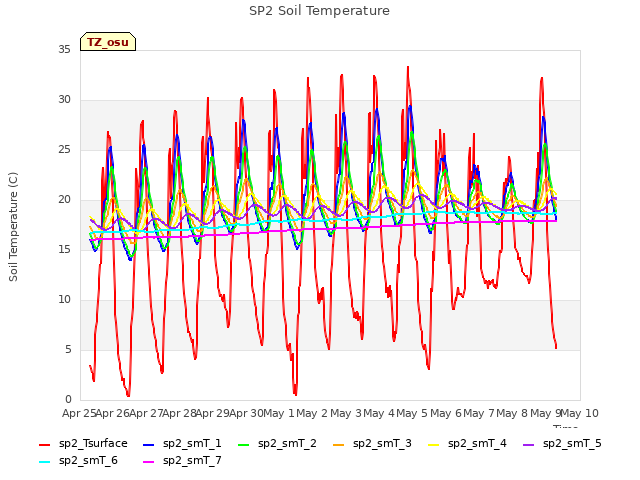This screenshot has width=640, height=480.
Task: Click the cyan sp2_smT_6 legend swatch
Action: click(44, 462)
